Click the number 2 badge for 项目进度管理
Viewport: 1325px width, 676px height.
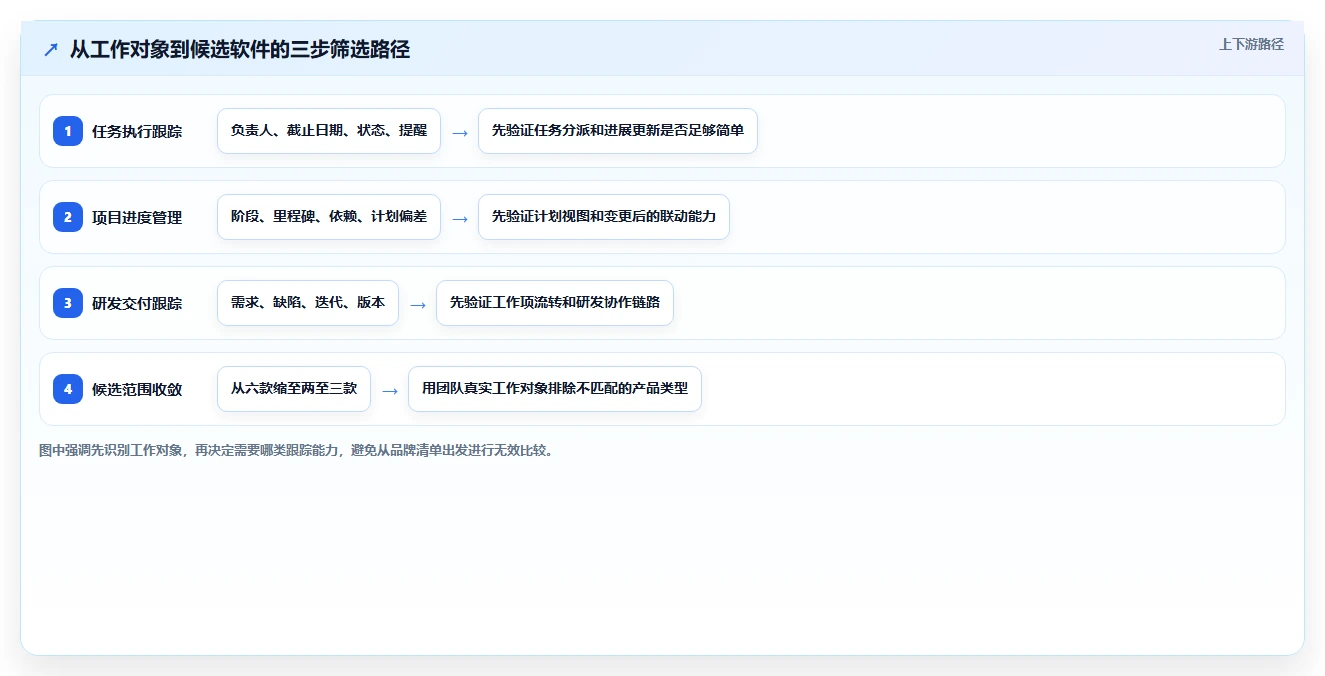pyautogui.click(x=68, y=217)
